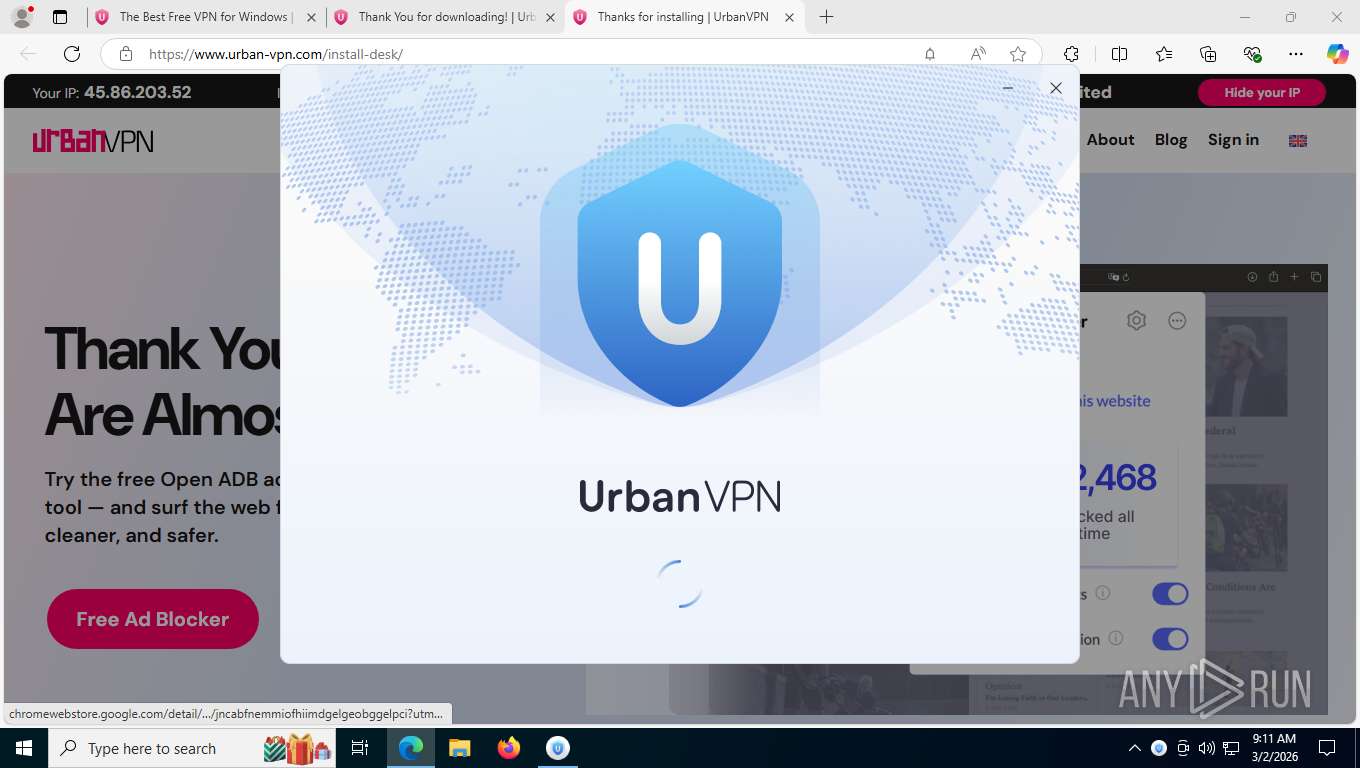Click the UrbanVPN website logo
Screen dimensions: 1360x768
coord(93,140)
